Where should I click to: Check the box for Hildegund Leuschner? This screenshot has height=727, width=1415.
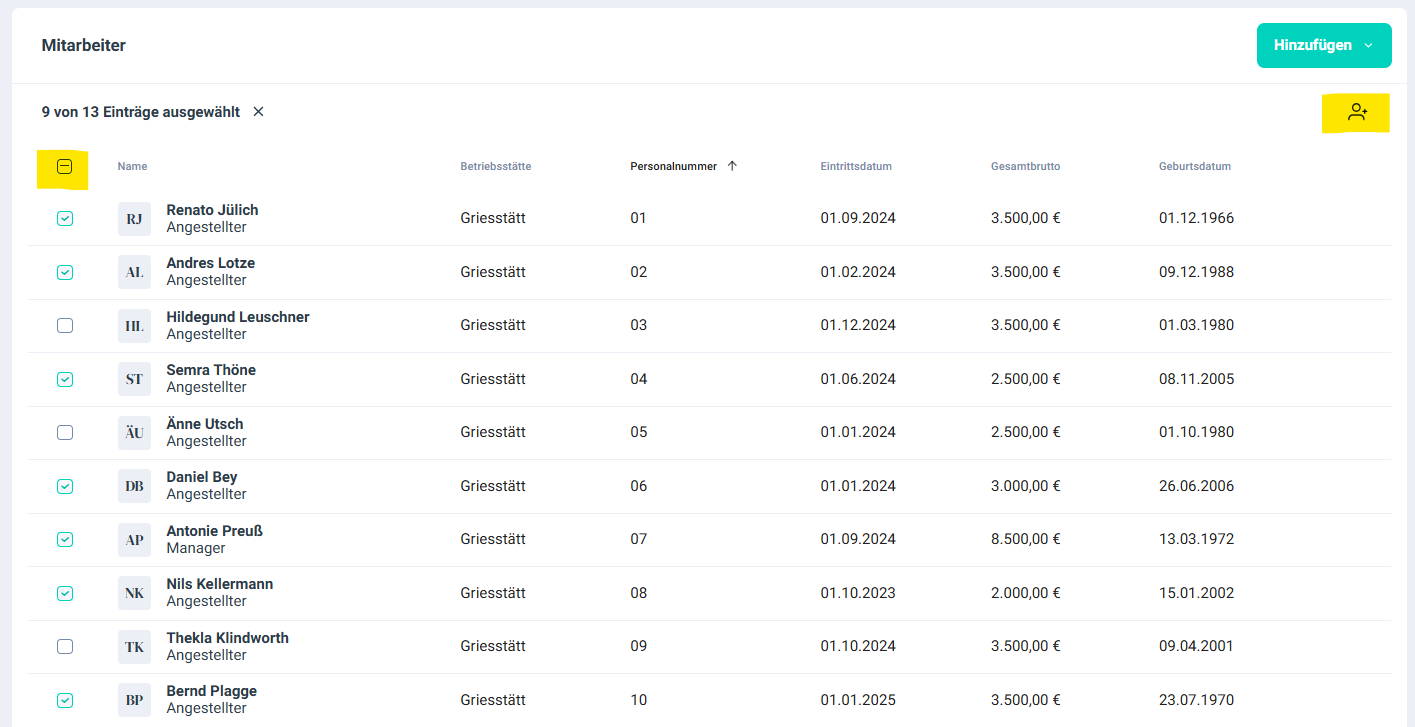coord(65,325)
